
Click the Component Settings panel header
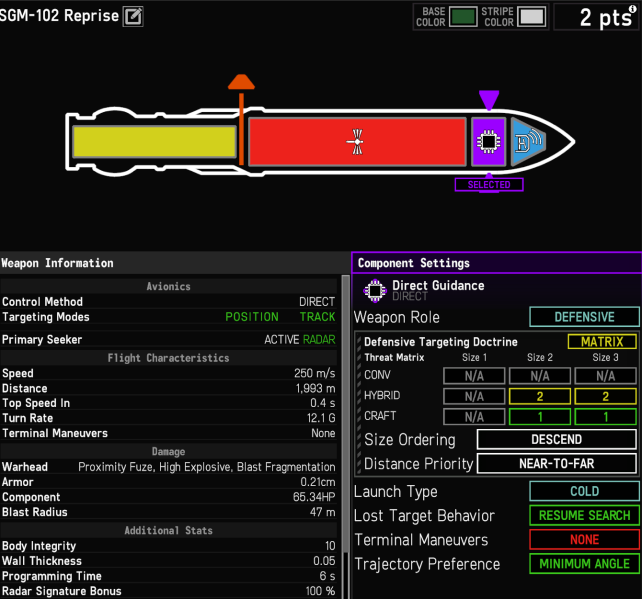click(x=497, y=263)
